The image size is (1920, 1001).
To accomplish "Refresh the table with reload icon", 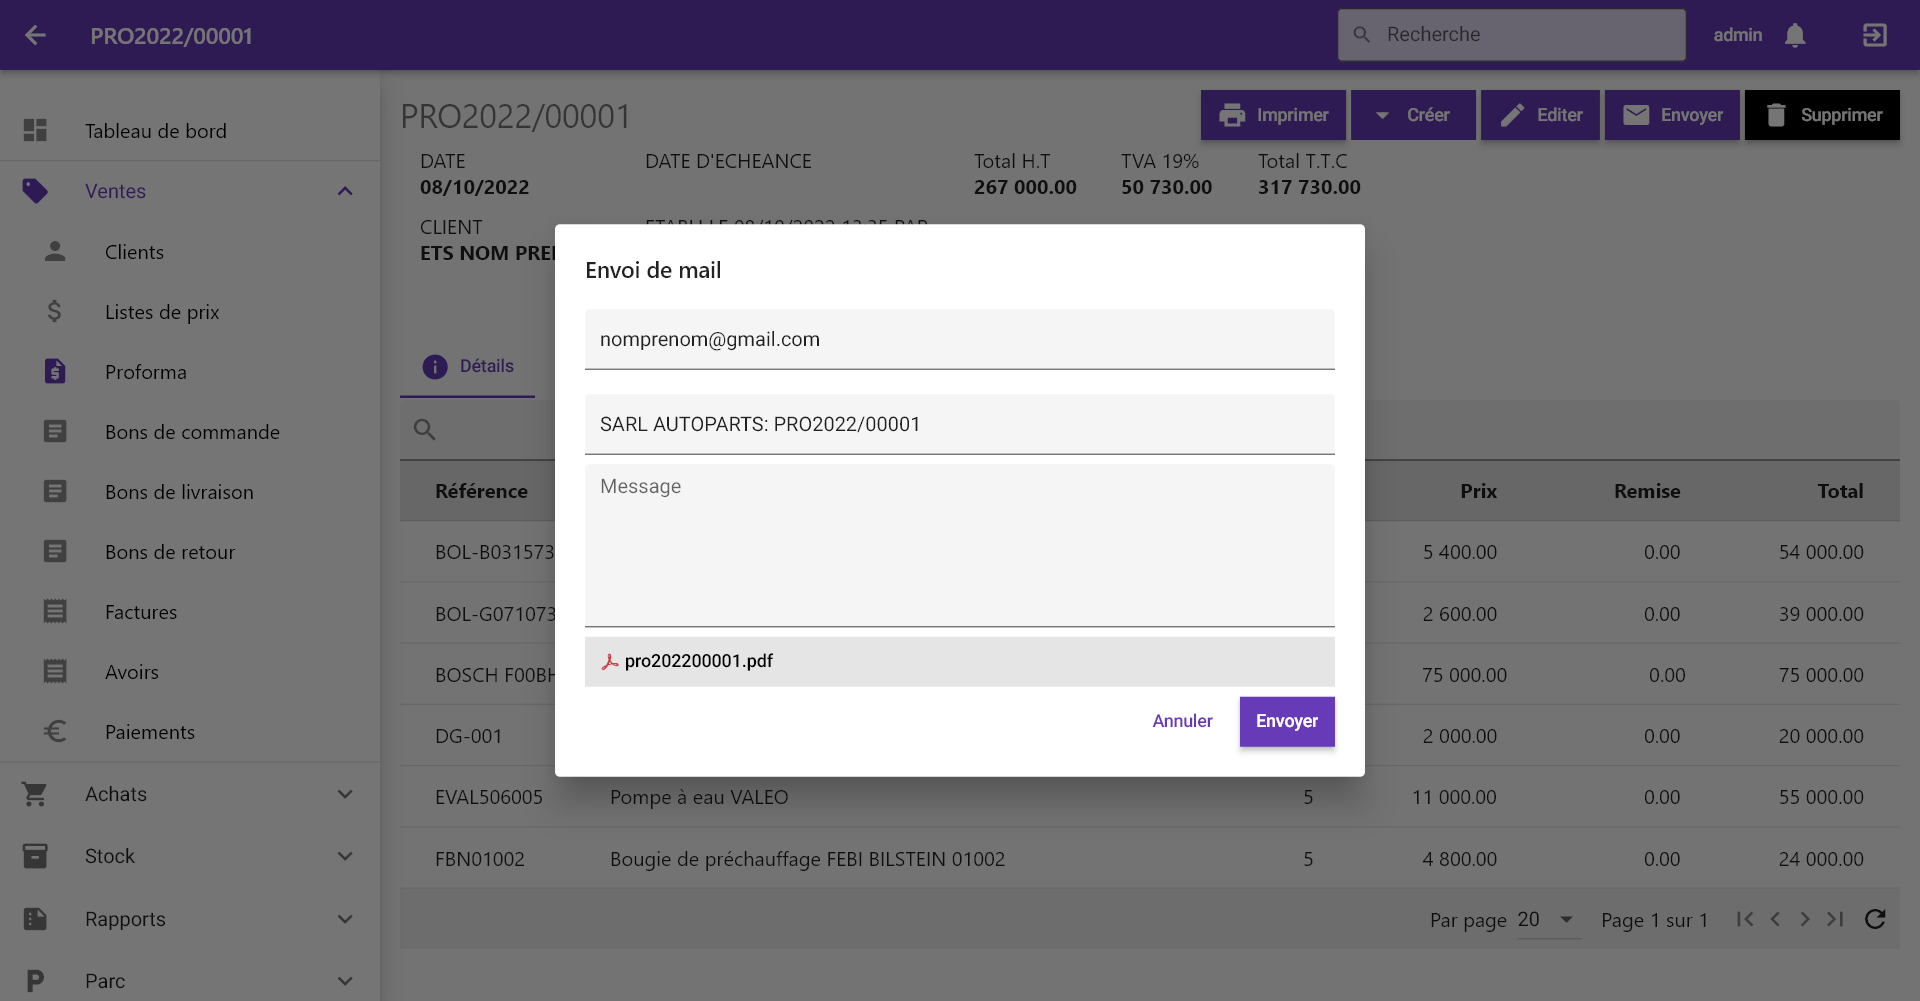I will (x=1875, y=919).
